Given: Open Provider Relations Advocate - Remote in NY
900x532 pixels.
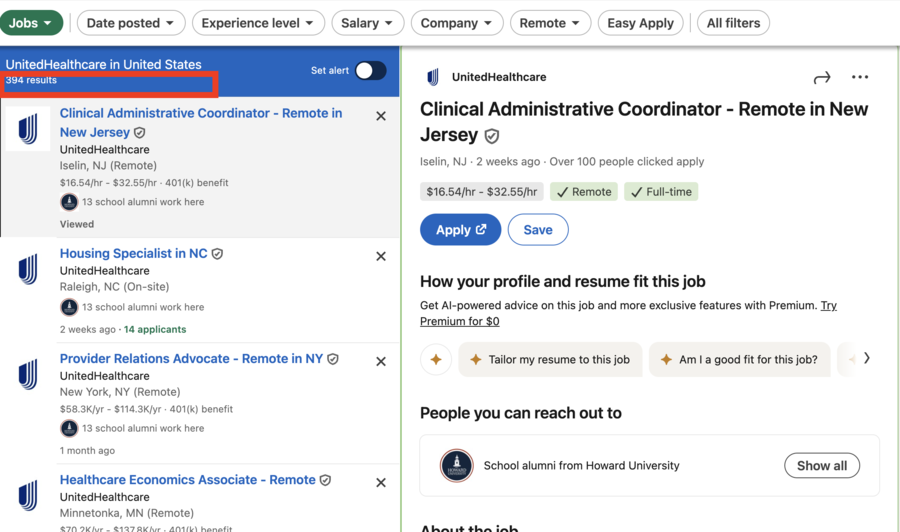Looking at the screenshot, I should tap(191, 359).
